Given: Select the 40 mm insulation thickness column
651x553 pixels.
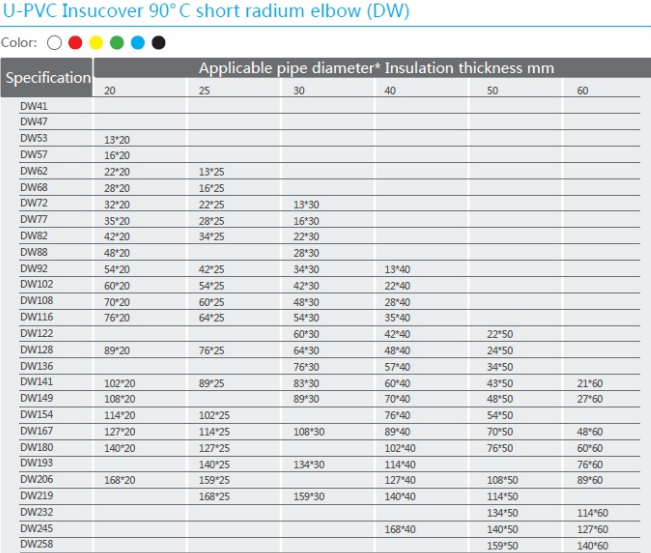Looking at the screenshot, I should [x=391, y=90].
